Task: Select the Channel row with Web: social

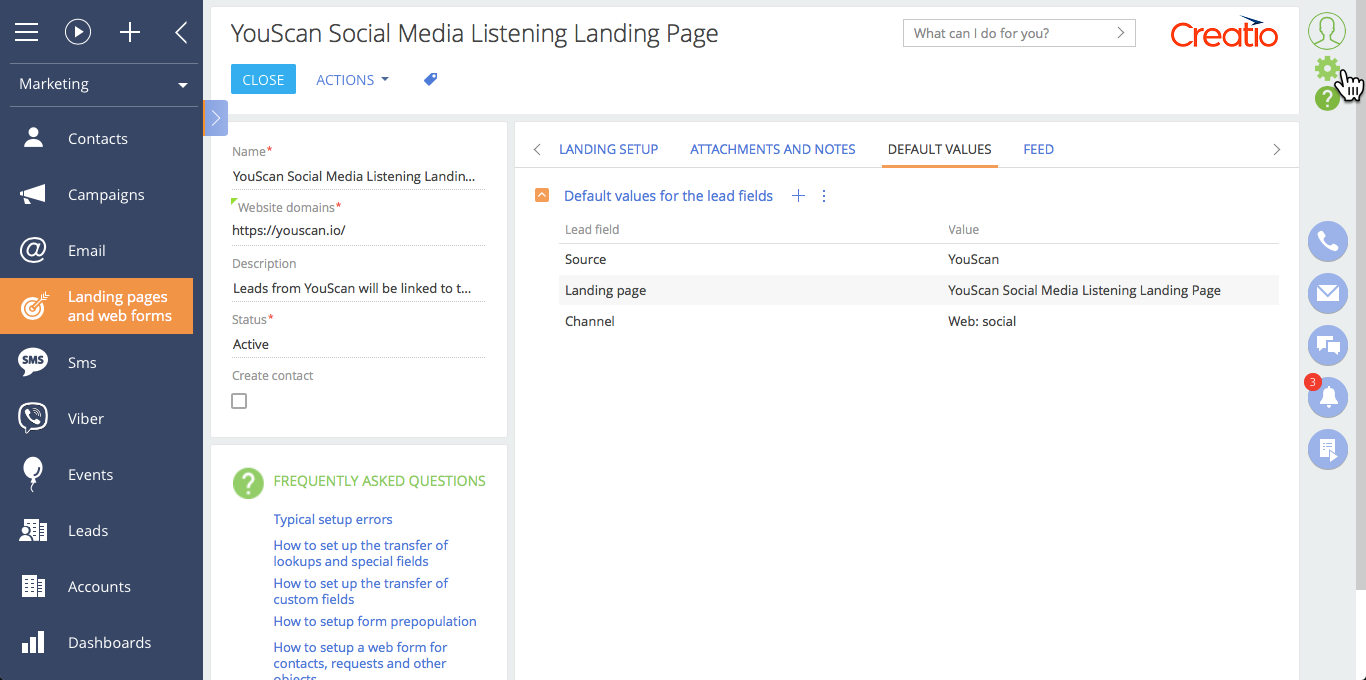Action: tap(919, 321)
